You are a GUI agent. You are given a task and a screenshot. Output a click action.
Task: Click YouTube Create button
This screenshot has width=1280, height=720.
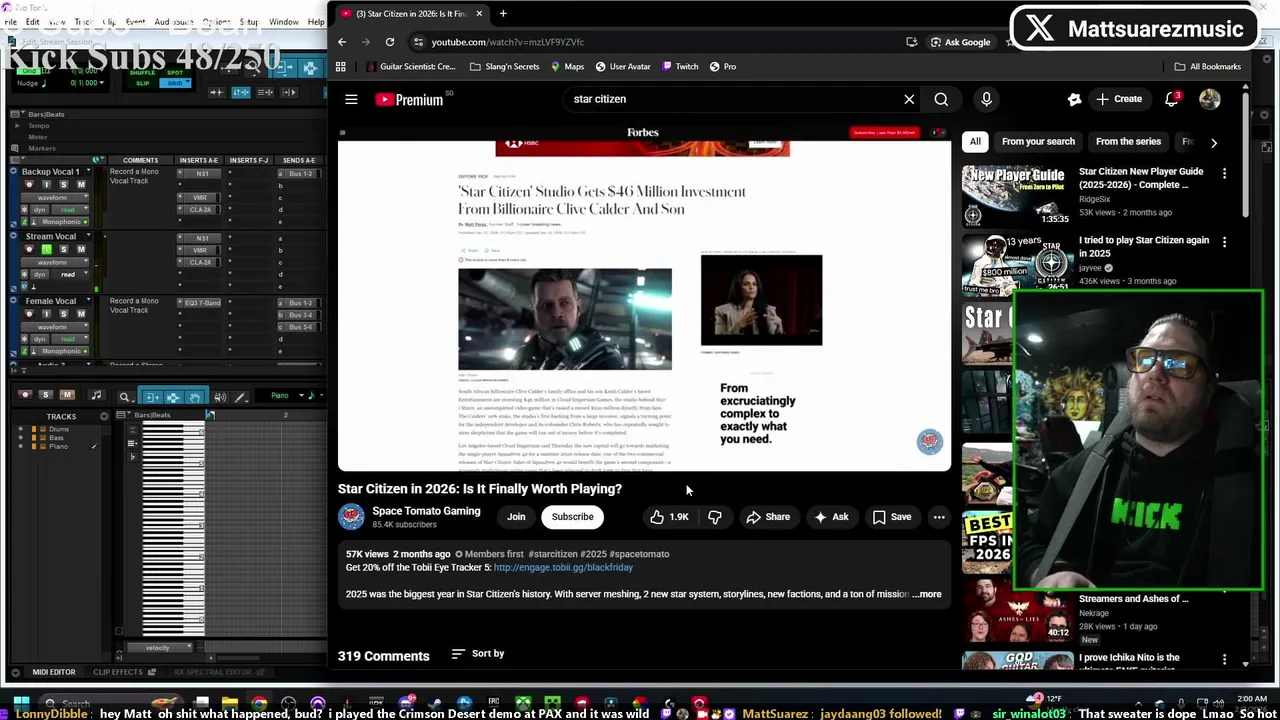click(x=1119, y=99)
